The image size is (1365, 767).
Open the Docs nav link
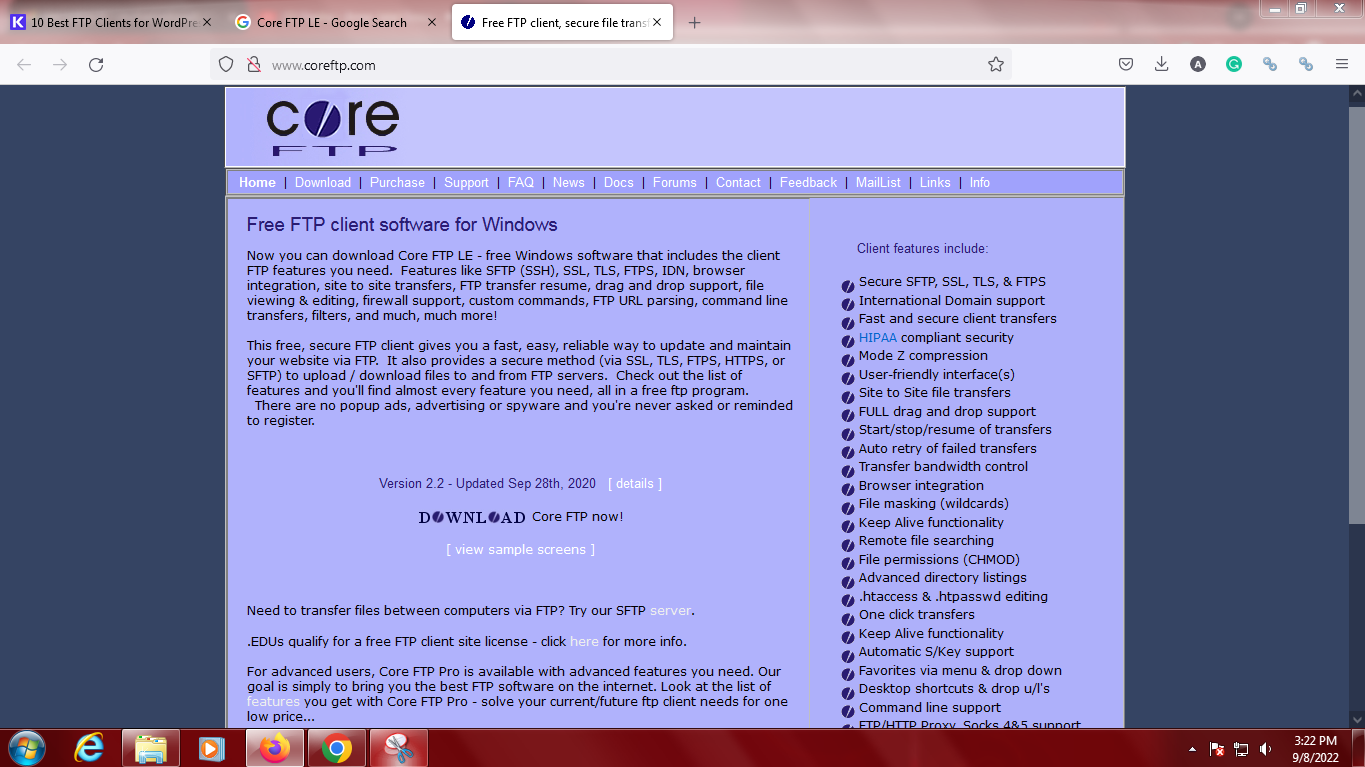pyautogui.click(x=619, y=182)
